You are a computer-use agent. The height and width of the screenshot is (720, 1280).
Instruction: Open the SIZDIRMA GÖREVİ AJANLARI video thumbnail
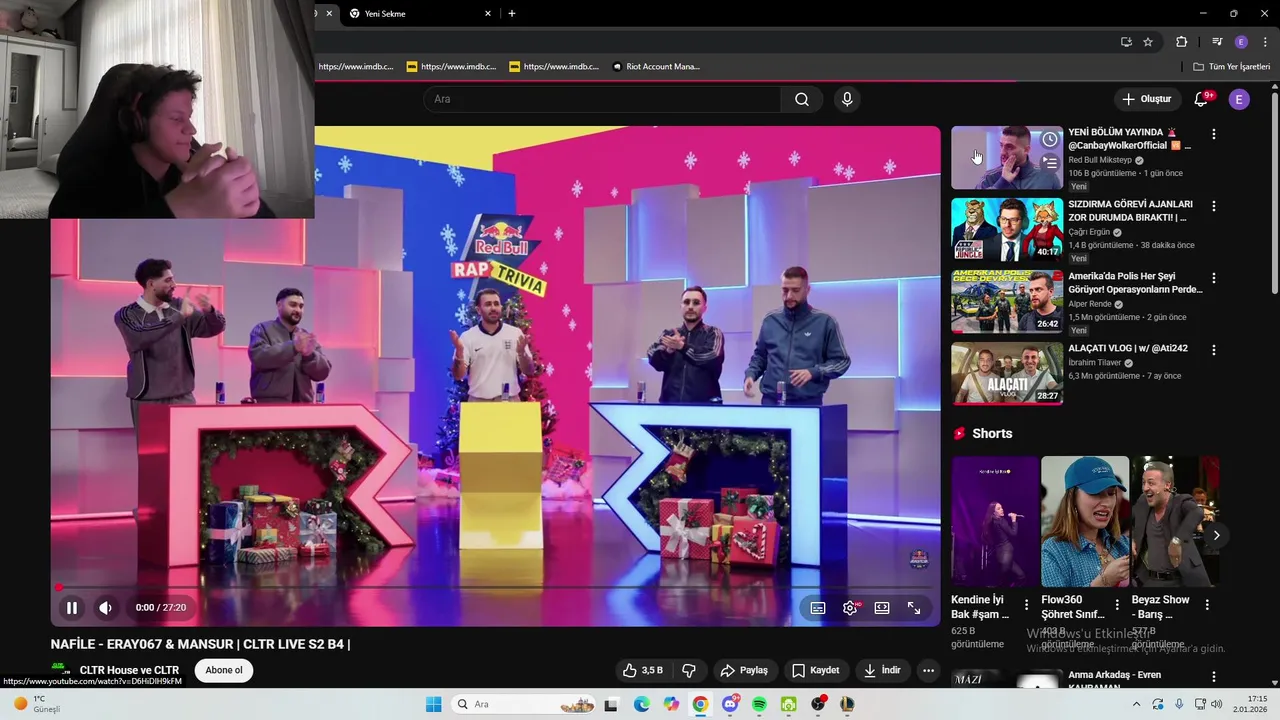coord(1007,229)
